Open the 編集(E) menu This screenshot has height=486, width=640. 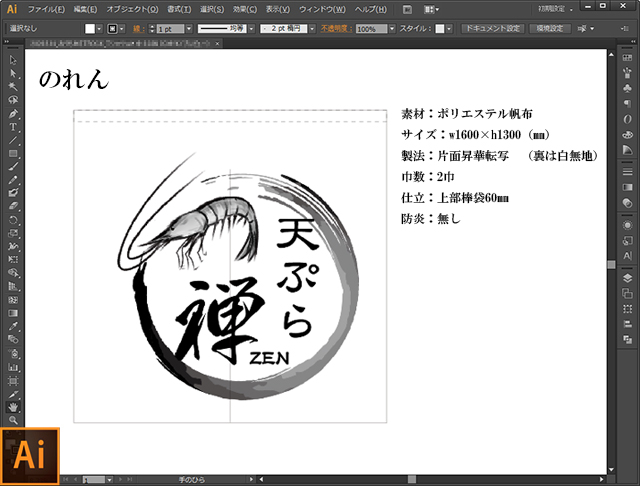85,9
